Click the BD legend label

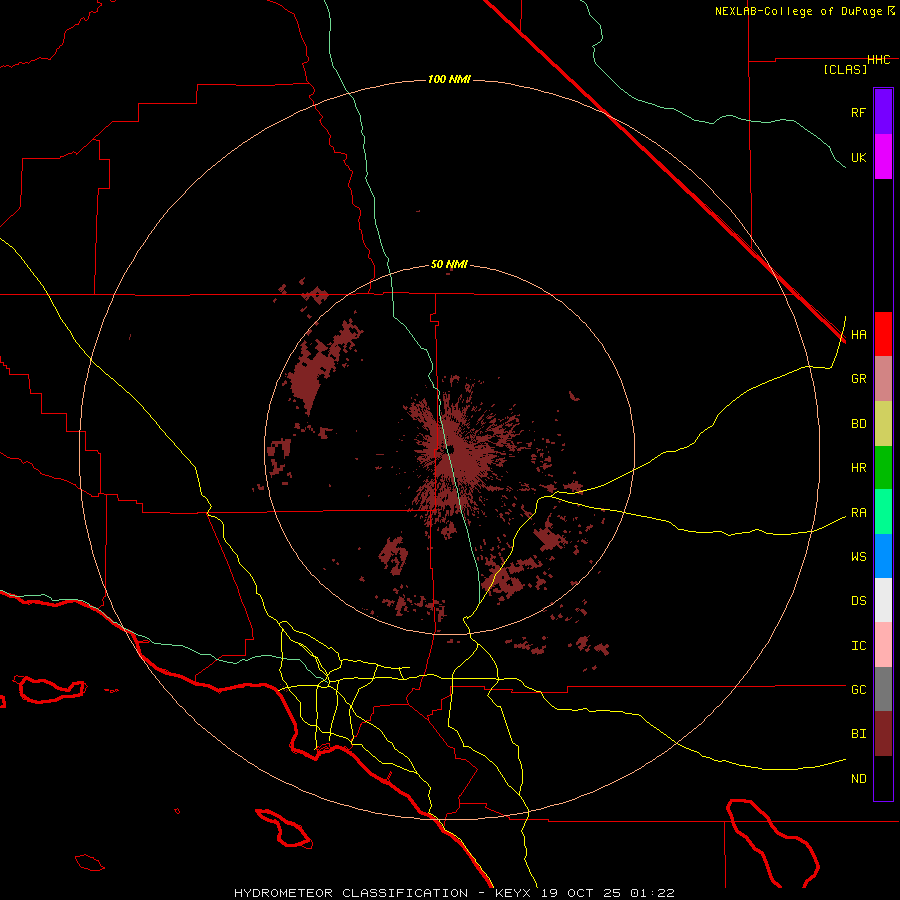pyautogui.click(x=858, y=424)
